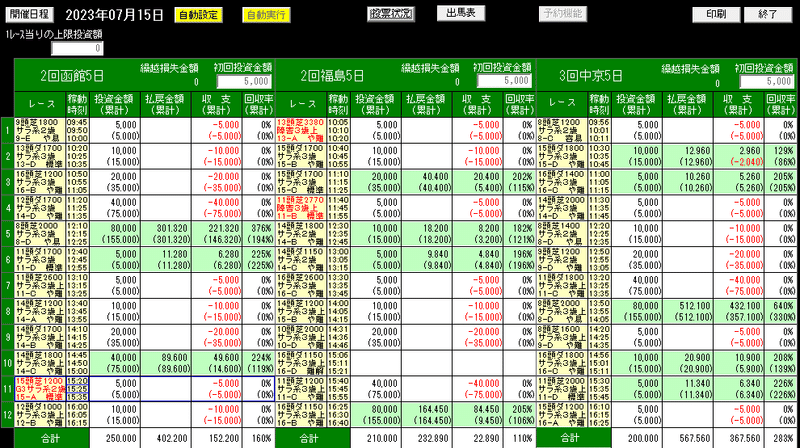Viewport: 800px width, 448px height.
Task: Click 福島 払戻金額 column header
Action: pyautogui.click(x=427, y=105)
